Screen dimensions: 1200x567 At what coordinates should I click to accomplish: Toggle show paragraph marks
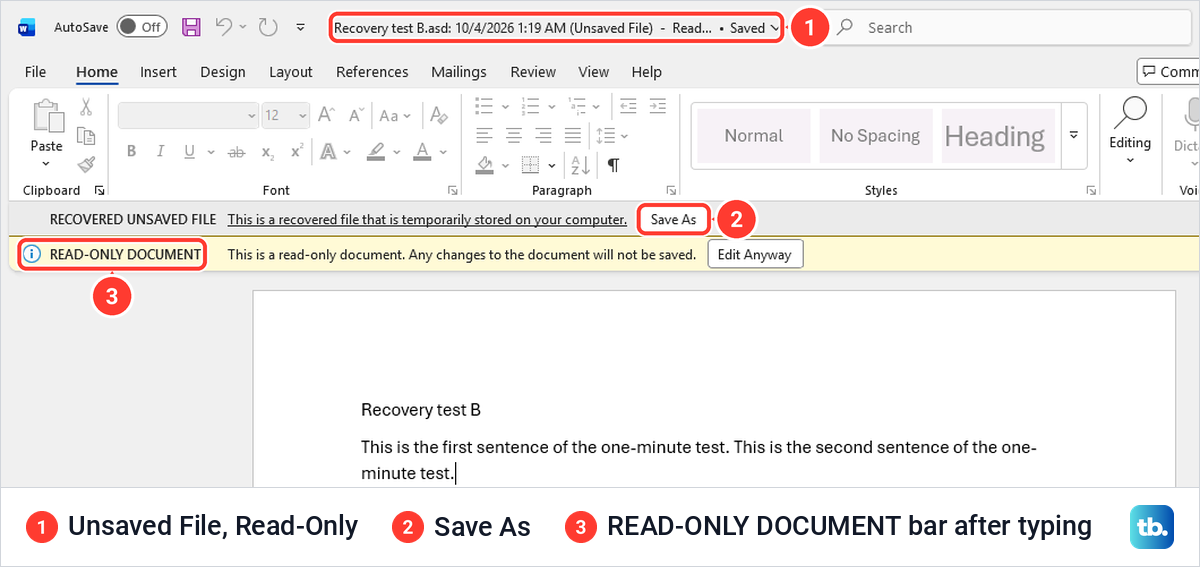coord(613,164)
